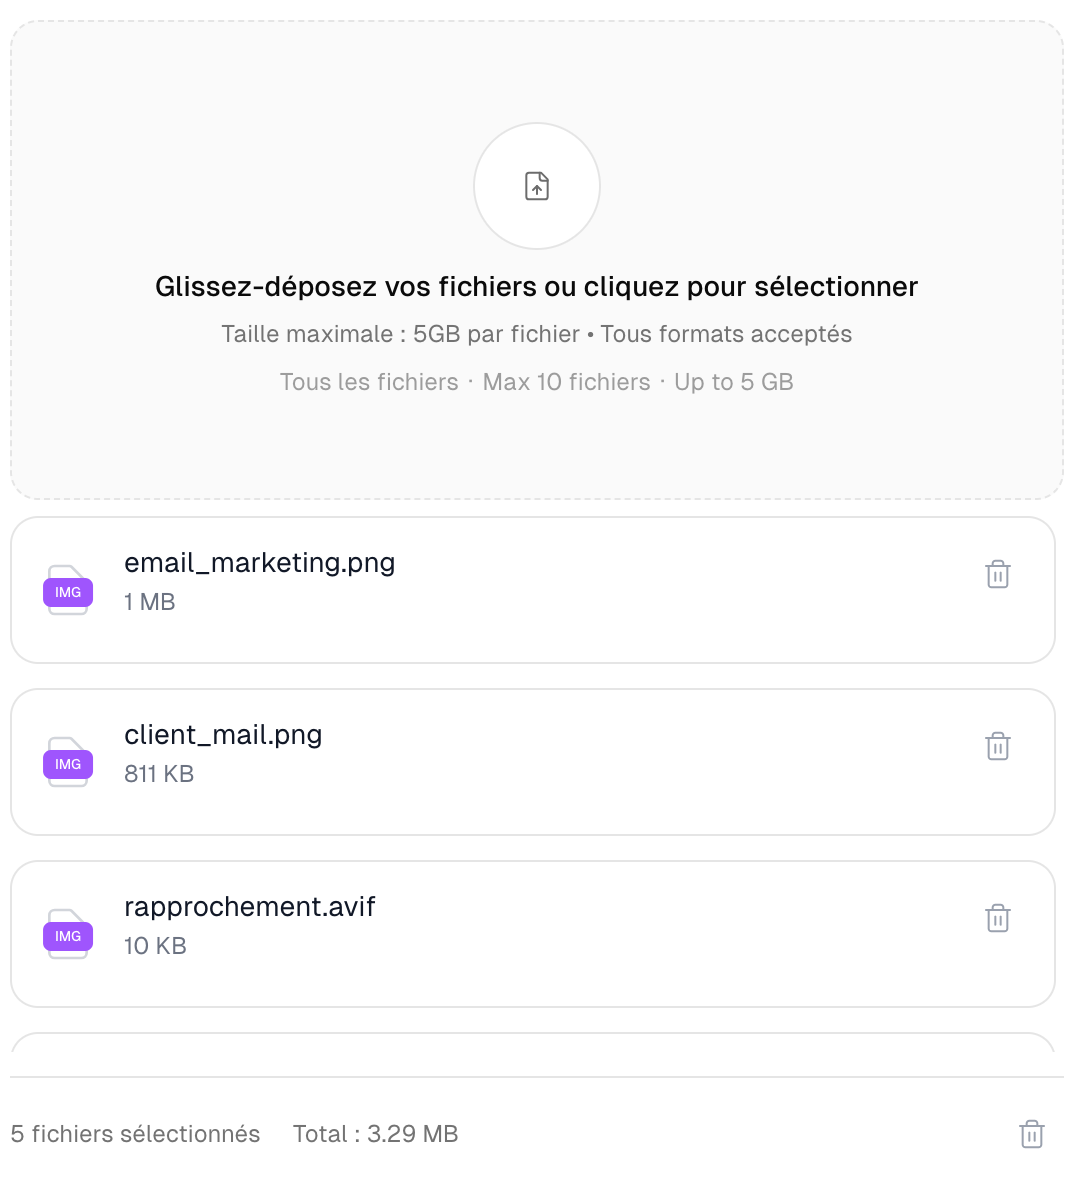The width and height of the screenshot is (1068, 1182).
Task: Click the client_mail.png file name
Action: point(223,735)
